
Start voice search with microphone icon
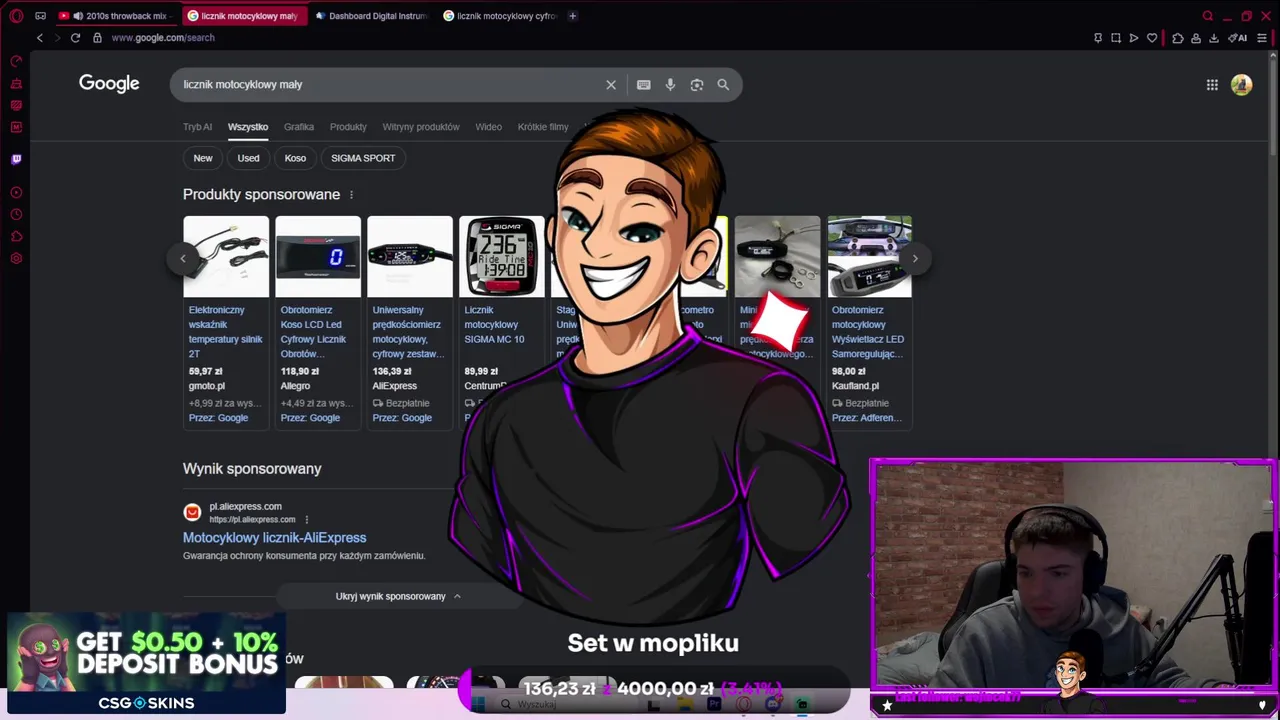pos(670,85)
